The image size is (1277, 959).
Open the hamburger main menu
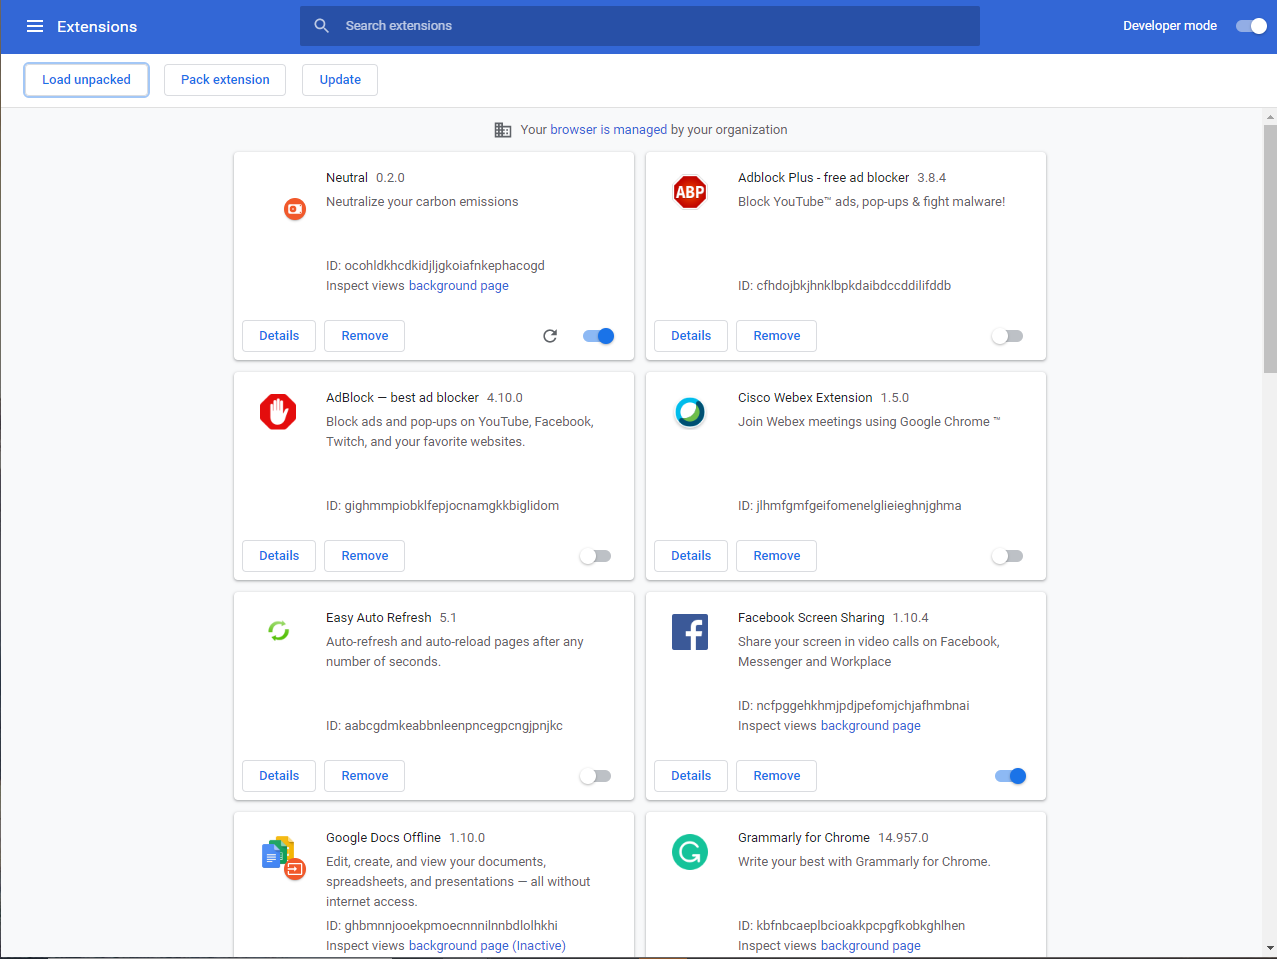coord(35,26)
